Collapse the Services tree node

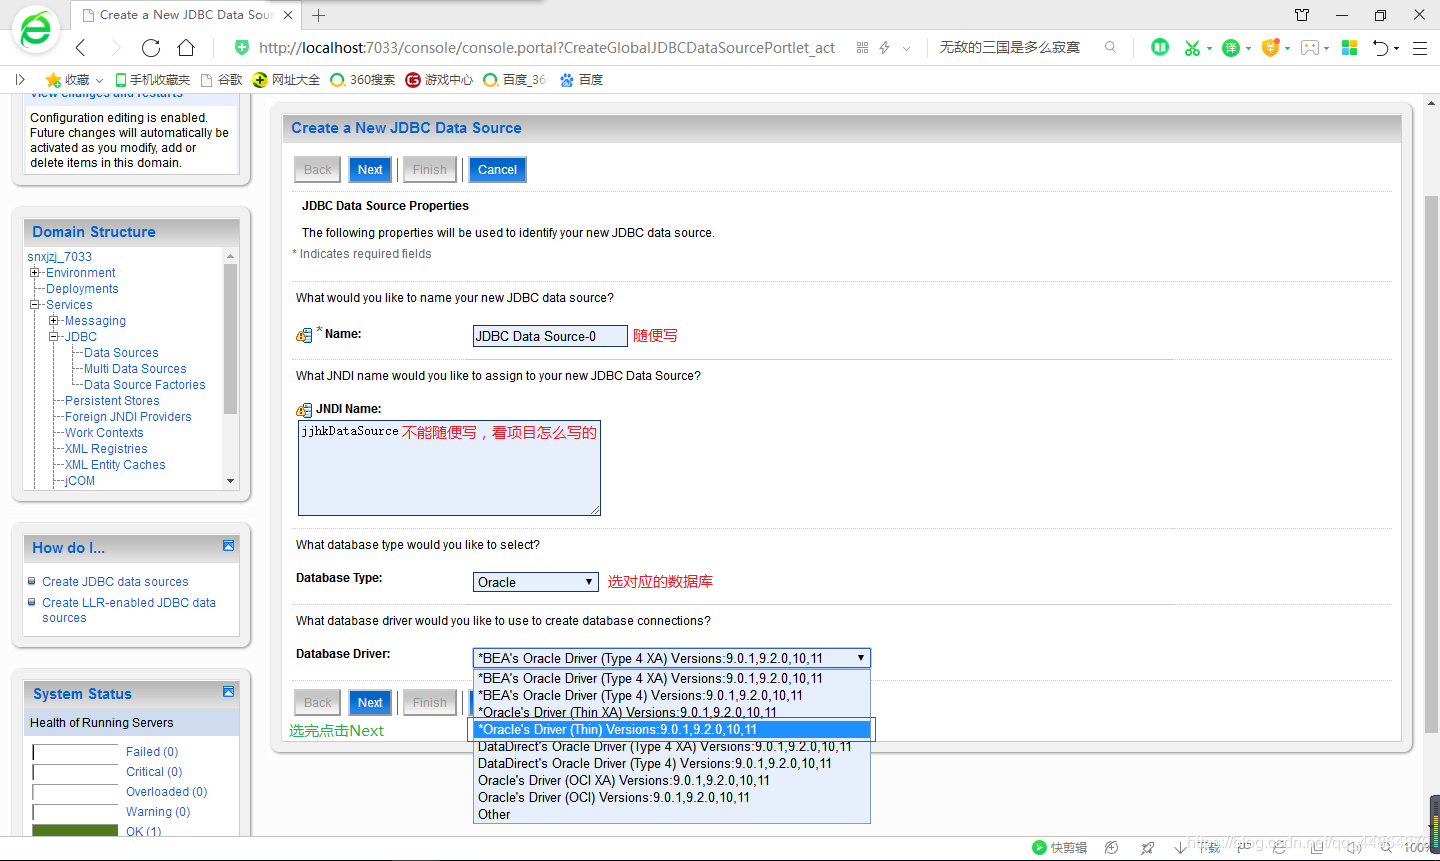tap(35, 304)
